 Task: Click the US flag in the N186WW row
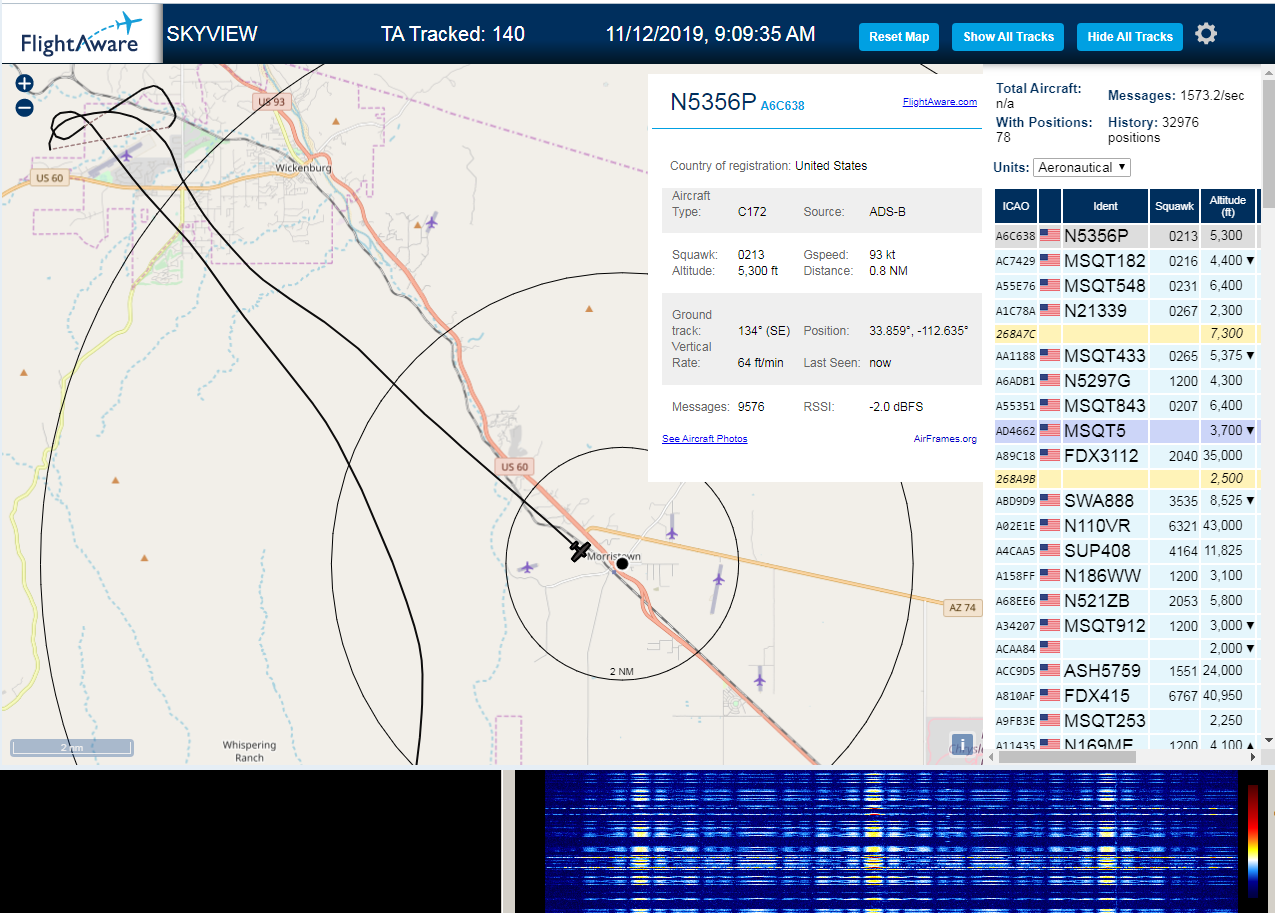tap(1049, 575)
